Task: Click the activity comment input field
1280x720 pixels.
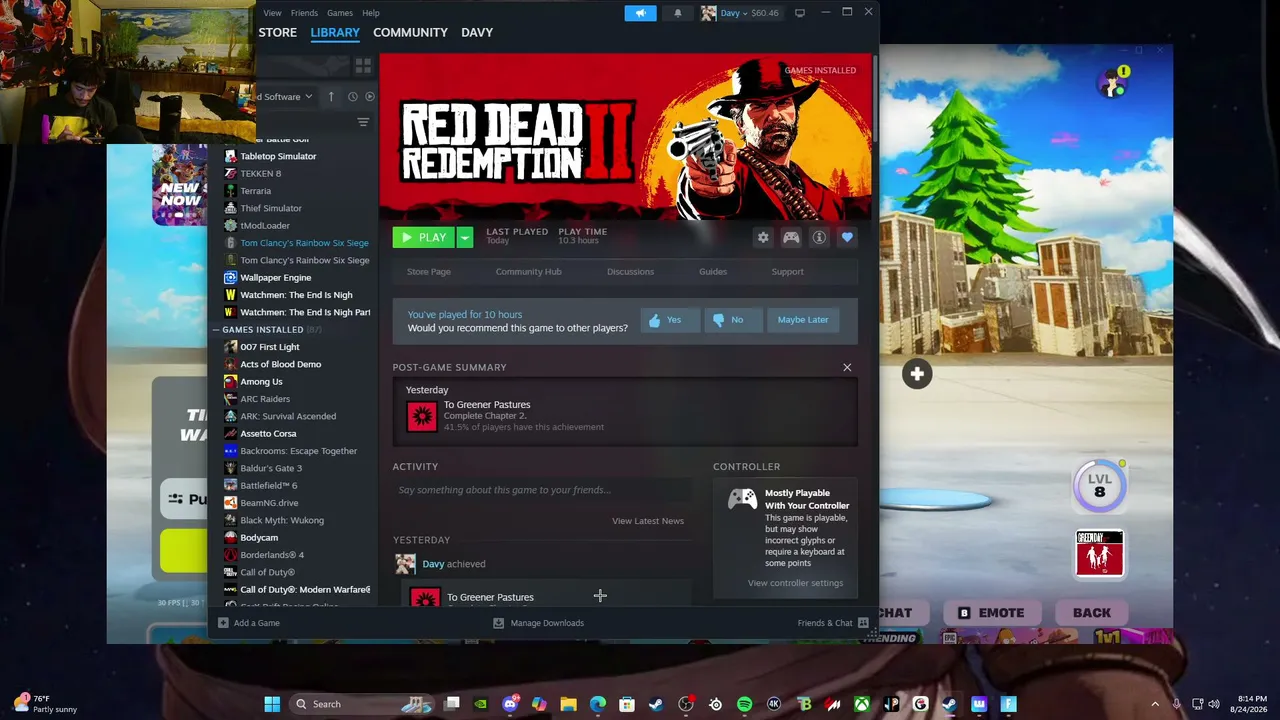Action: click(x=542, y=490)
